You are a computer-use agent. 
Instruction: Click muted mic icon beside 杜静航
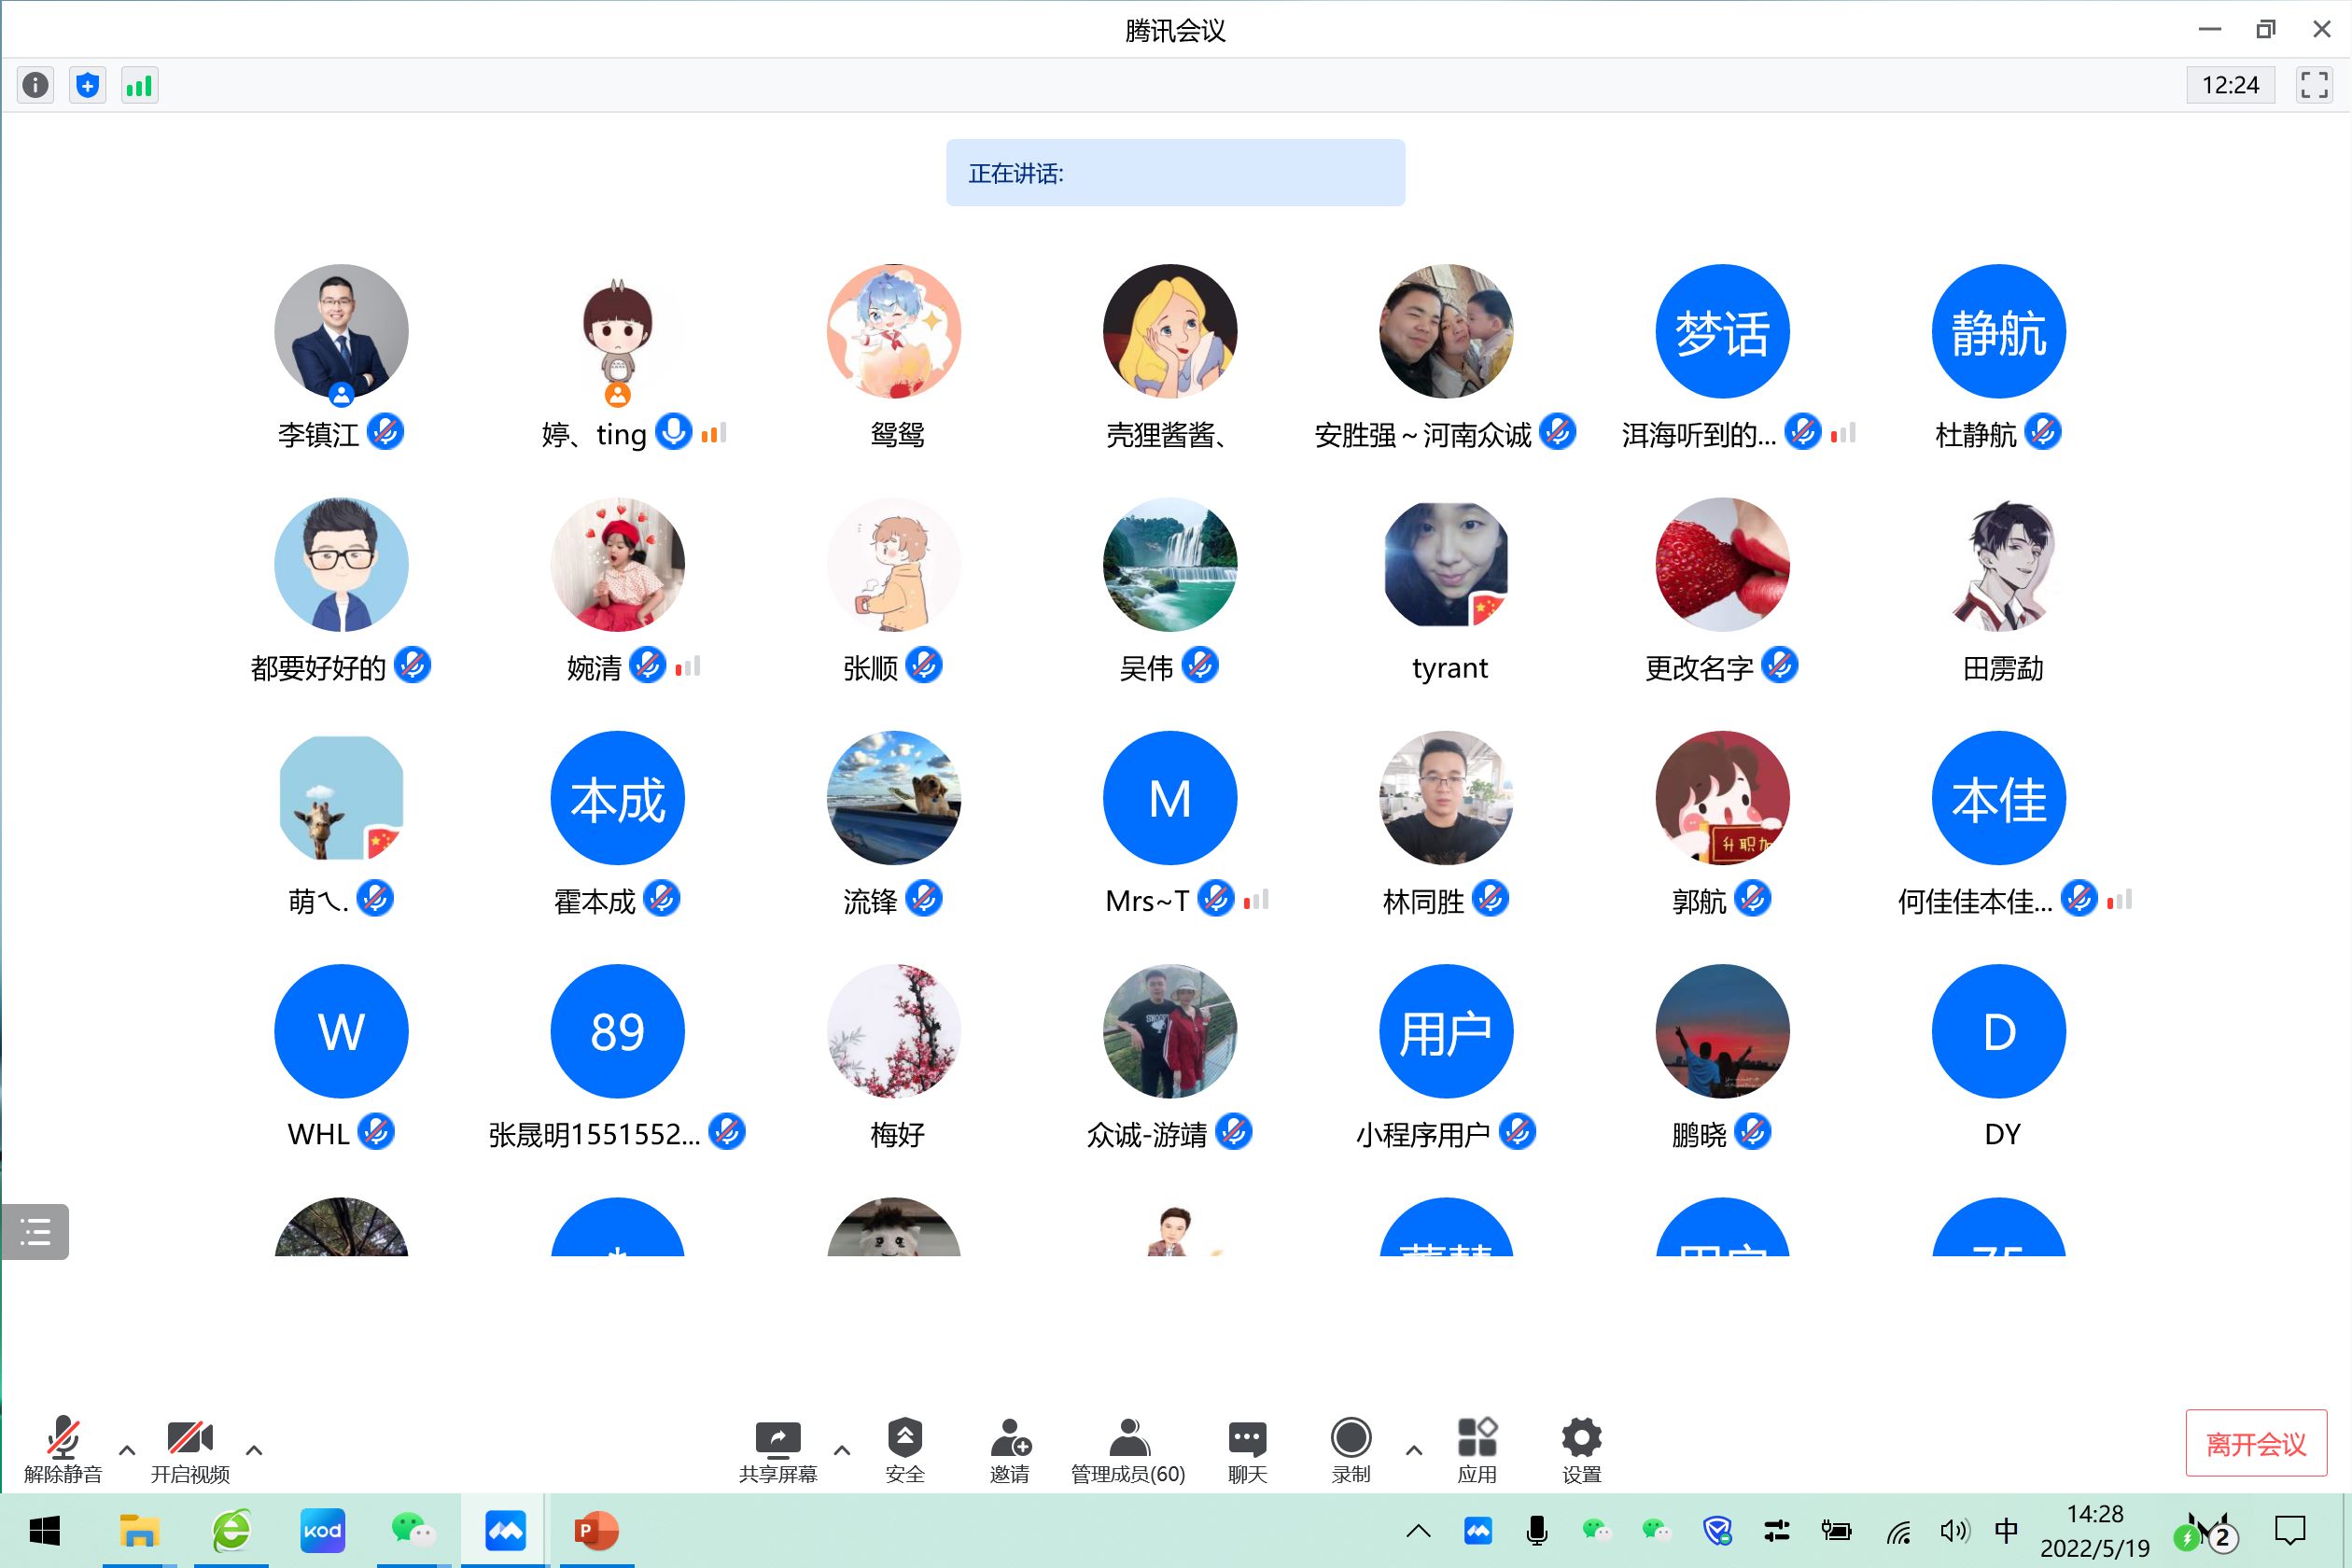(2042, 432)
